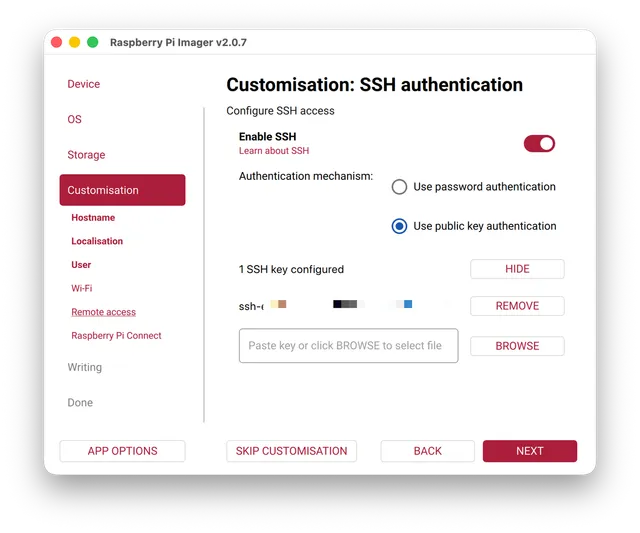Open Hostname customisation page
The width and height of the screenshot is (640, 533).
tap(93, 218)
